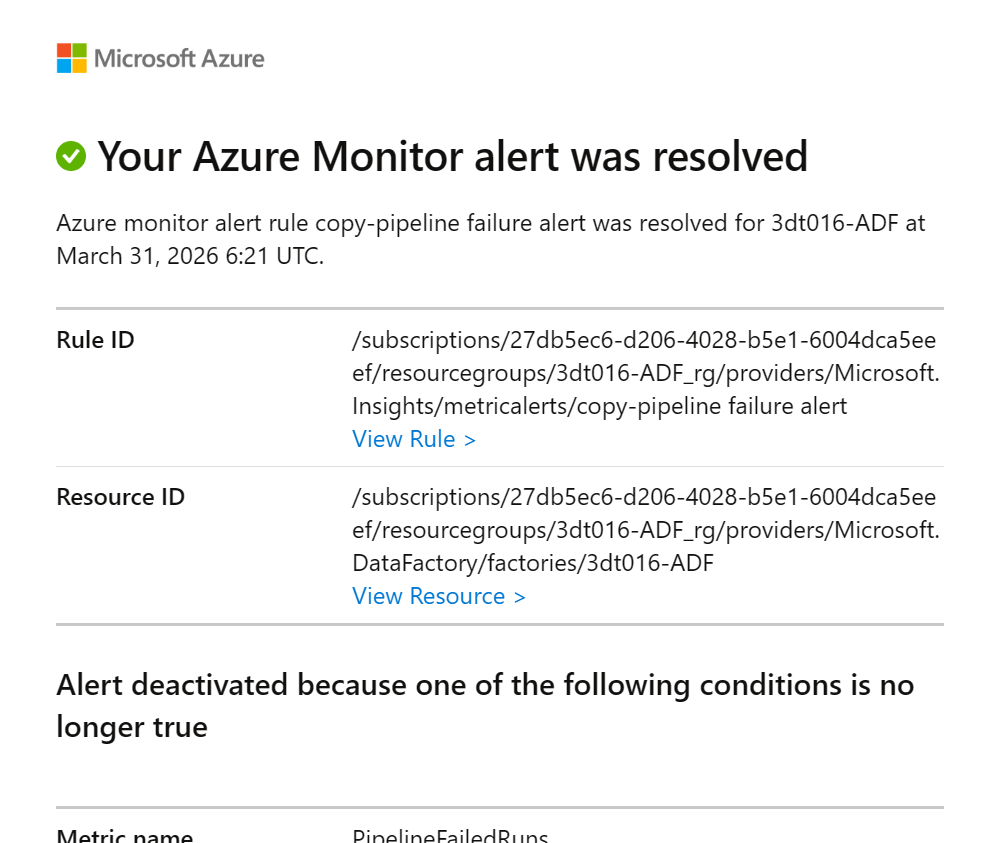
Task: Open the View Rule link
Action: click(x=404, y=439)
